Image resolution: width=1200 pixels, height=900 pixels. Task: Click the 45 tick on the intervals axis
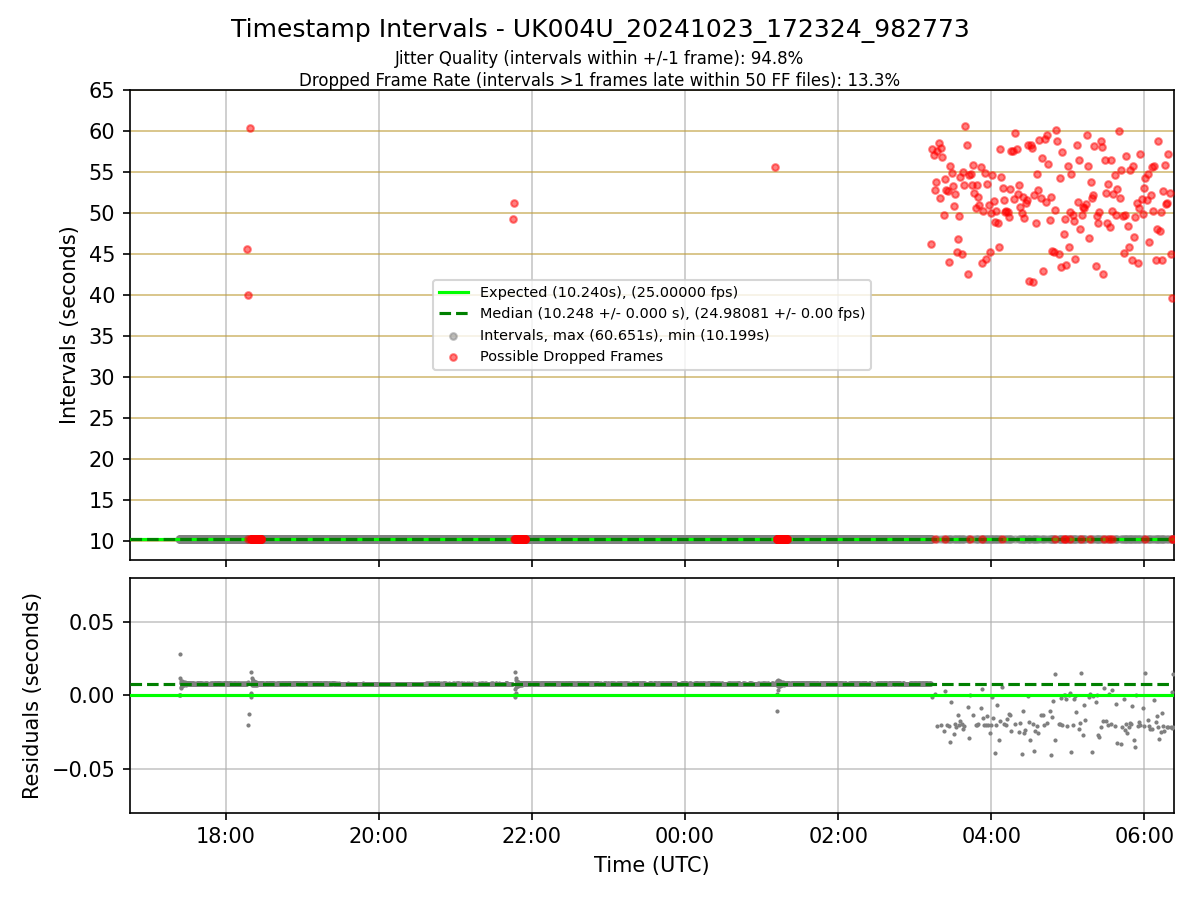pyautogui.click(x=103, y=254)
